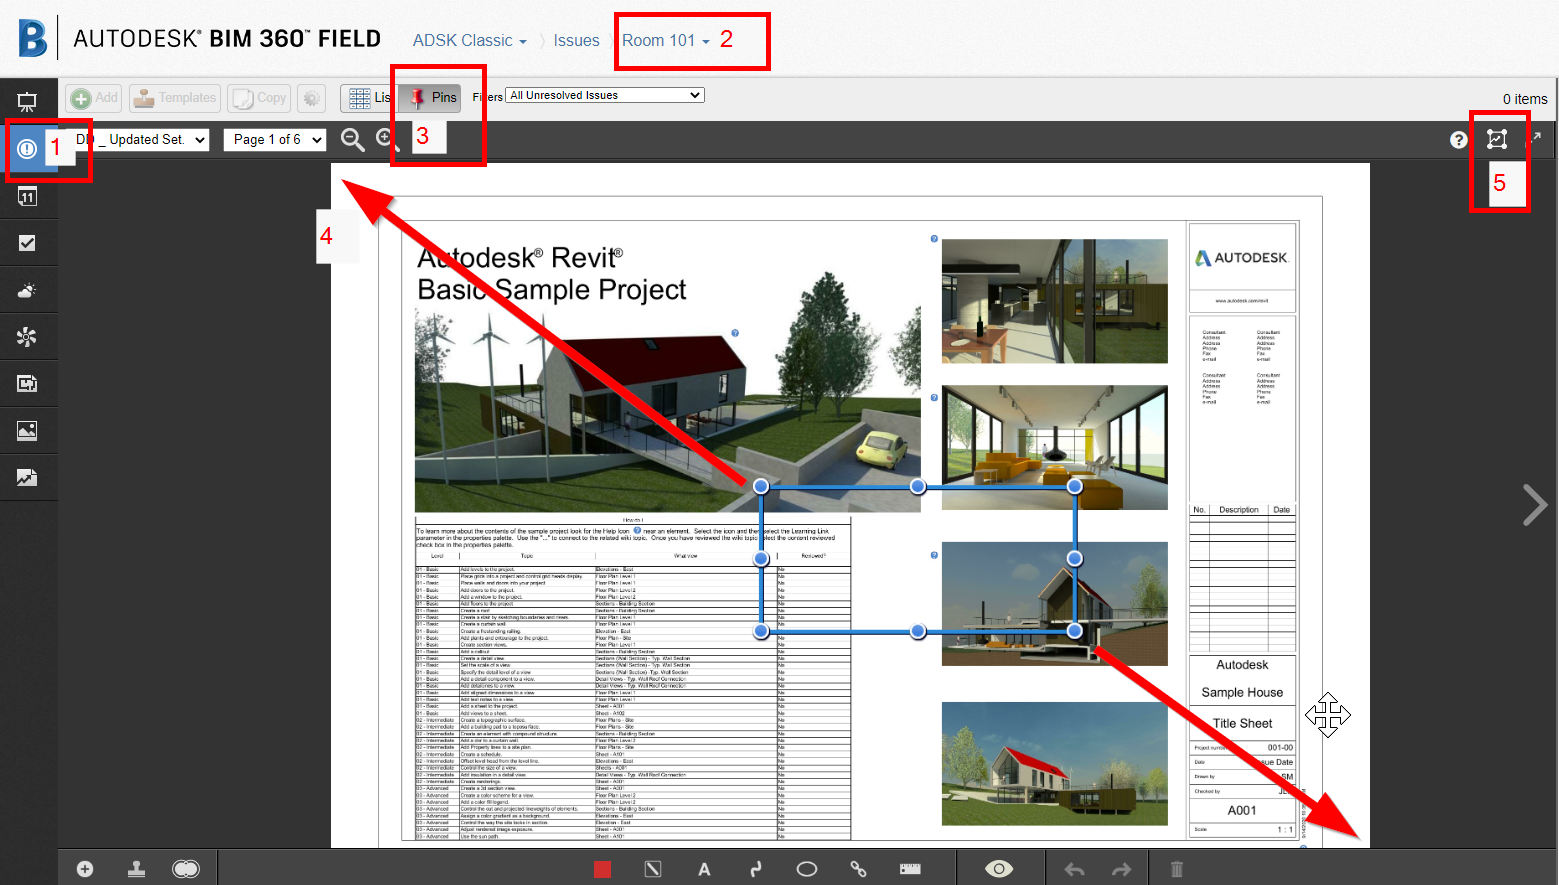
Task: Click the undo arrow in the bottom toolbar
Action: (1073, 868)
